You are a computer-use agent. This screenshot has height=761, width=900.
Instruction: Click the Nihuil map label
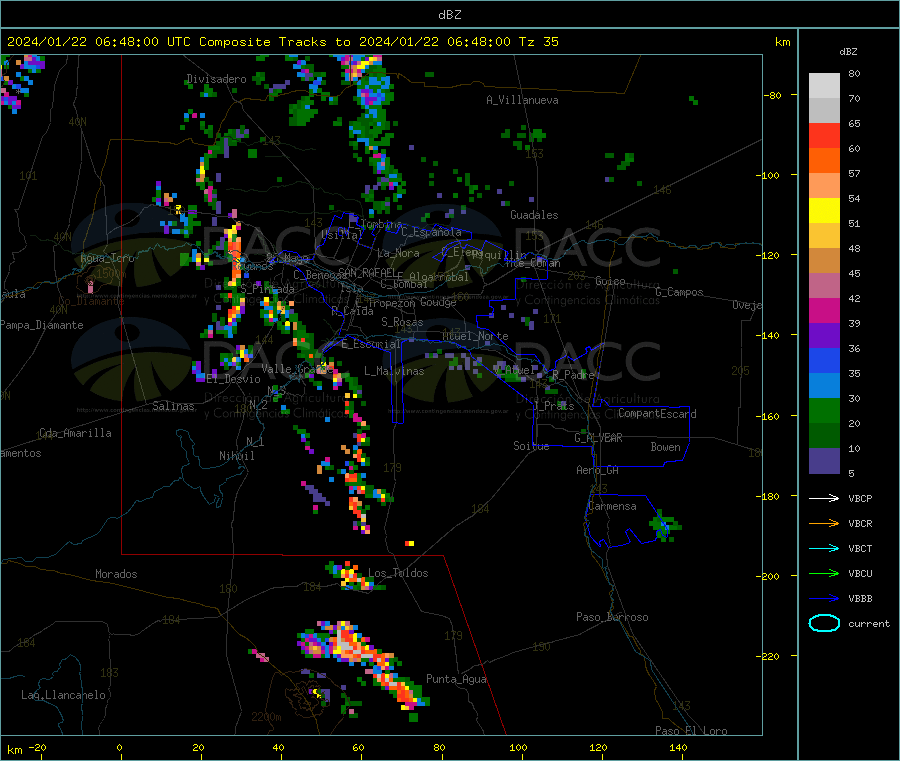pyautogui.click(x=236, y=456)
